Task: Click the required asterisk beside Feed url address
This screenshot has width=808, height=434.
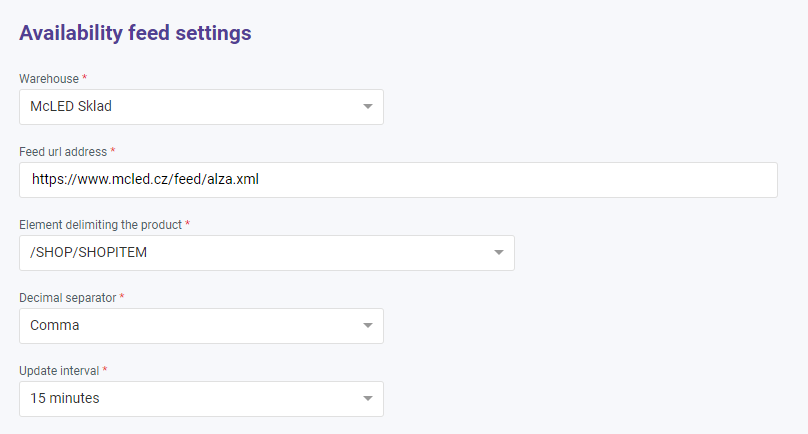Action: [x=113, y=150]
